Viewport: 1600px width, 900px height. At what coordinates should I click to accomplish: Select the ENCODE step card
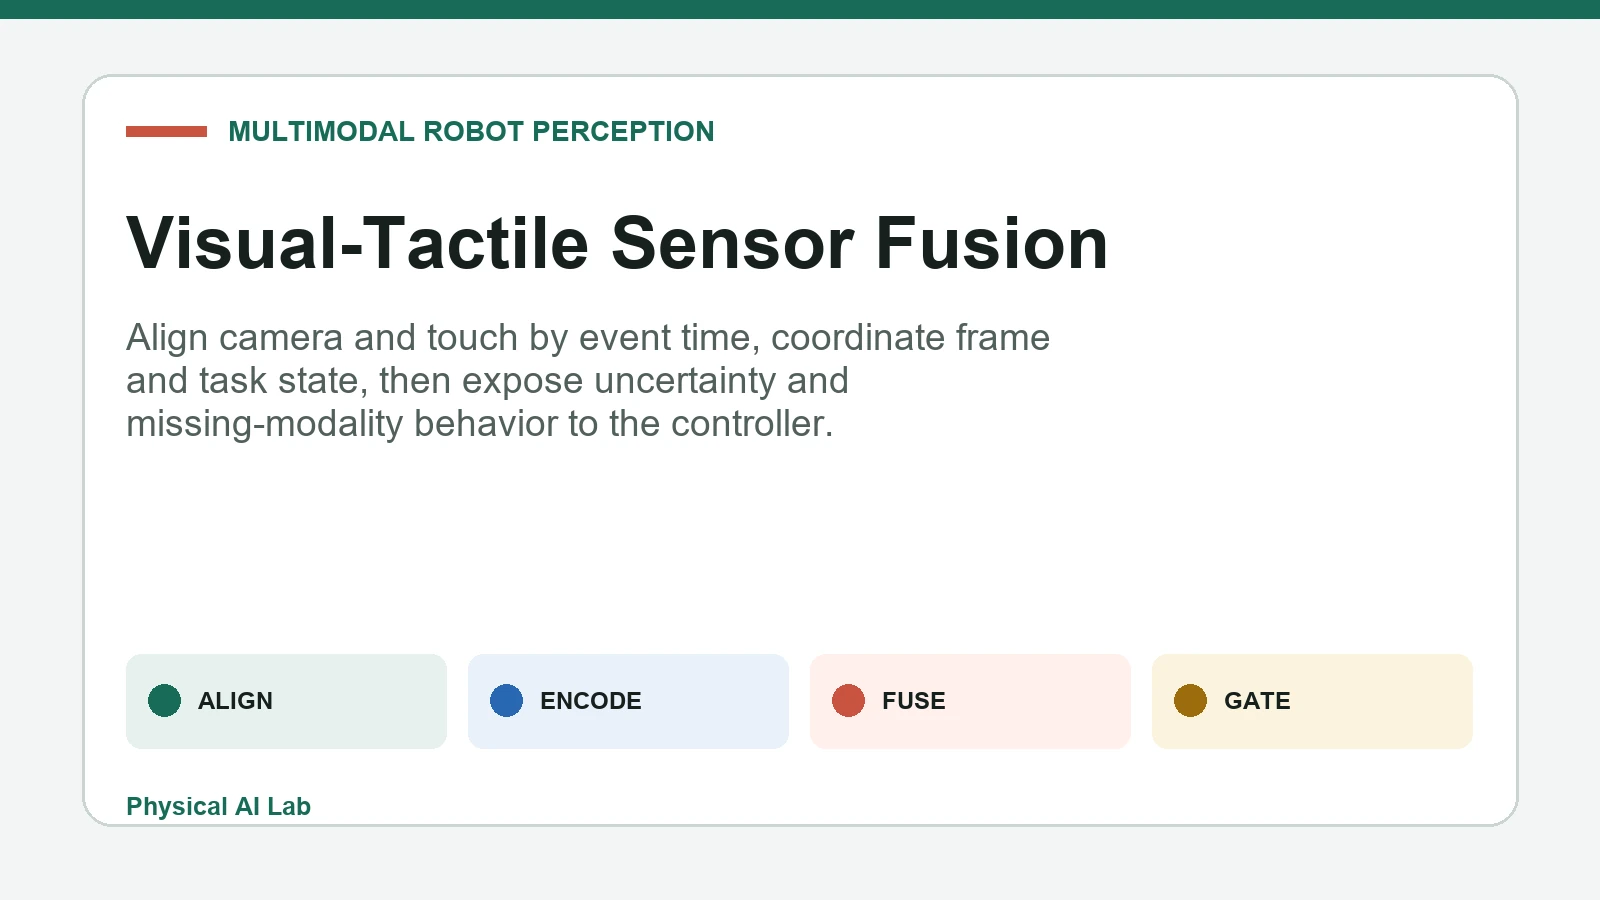pos(628,701)
